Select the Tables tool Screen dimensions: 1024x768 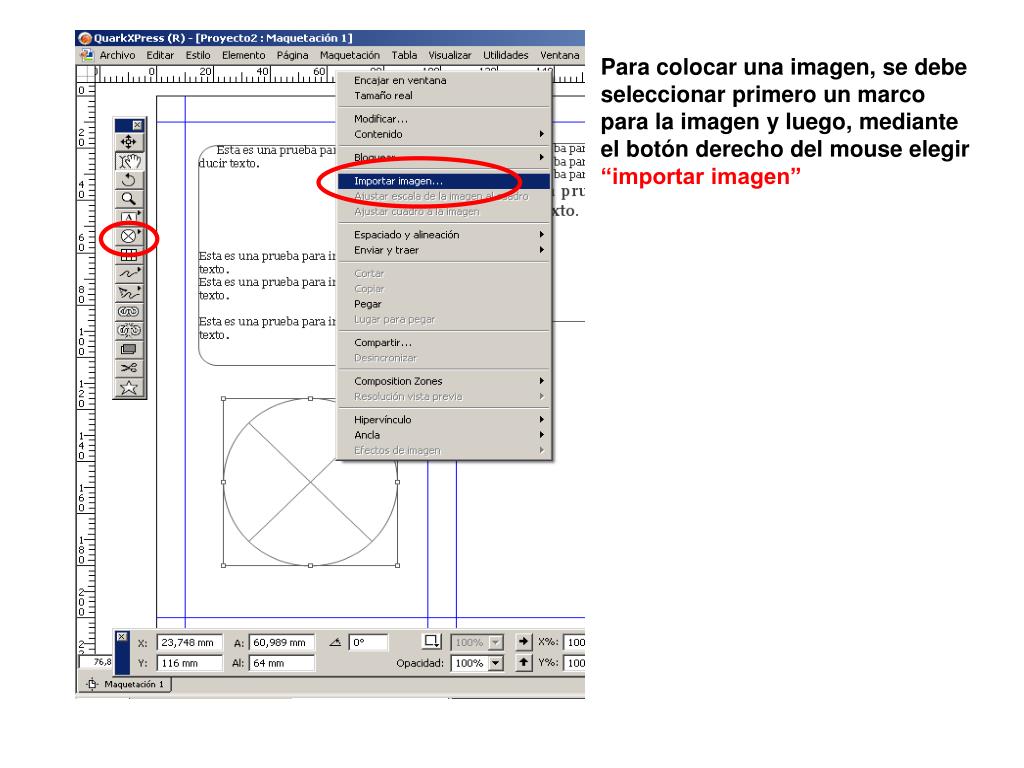pyautogui.click(x=129, y=255)
